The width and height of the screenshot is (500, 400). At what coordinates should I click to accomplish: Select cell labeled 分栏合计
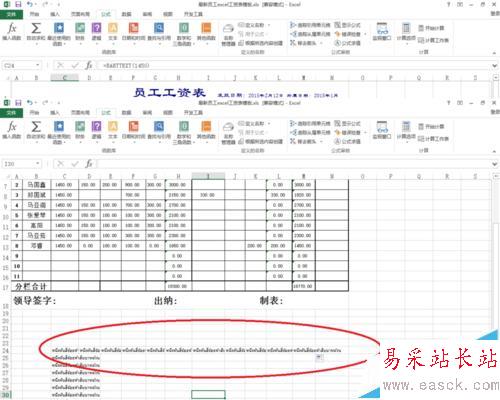[31, 286]
